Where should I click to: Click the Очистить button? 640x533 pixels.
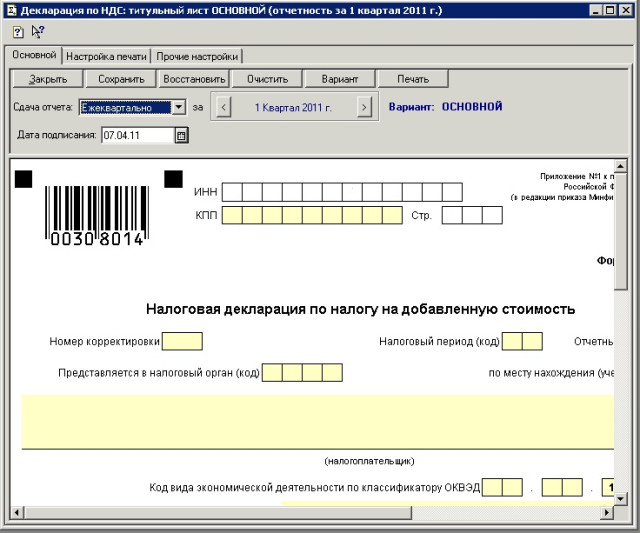coord(267,79)
